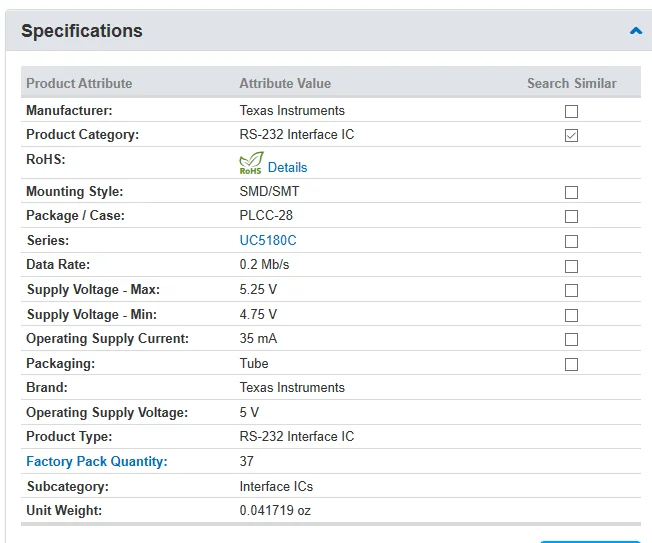Click the Specifications heading
The image size is (652, 543).
(82, 31)
